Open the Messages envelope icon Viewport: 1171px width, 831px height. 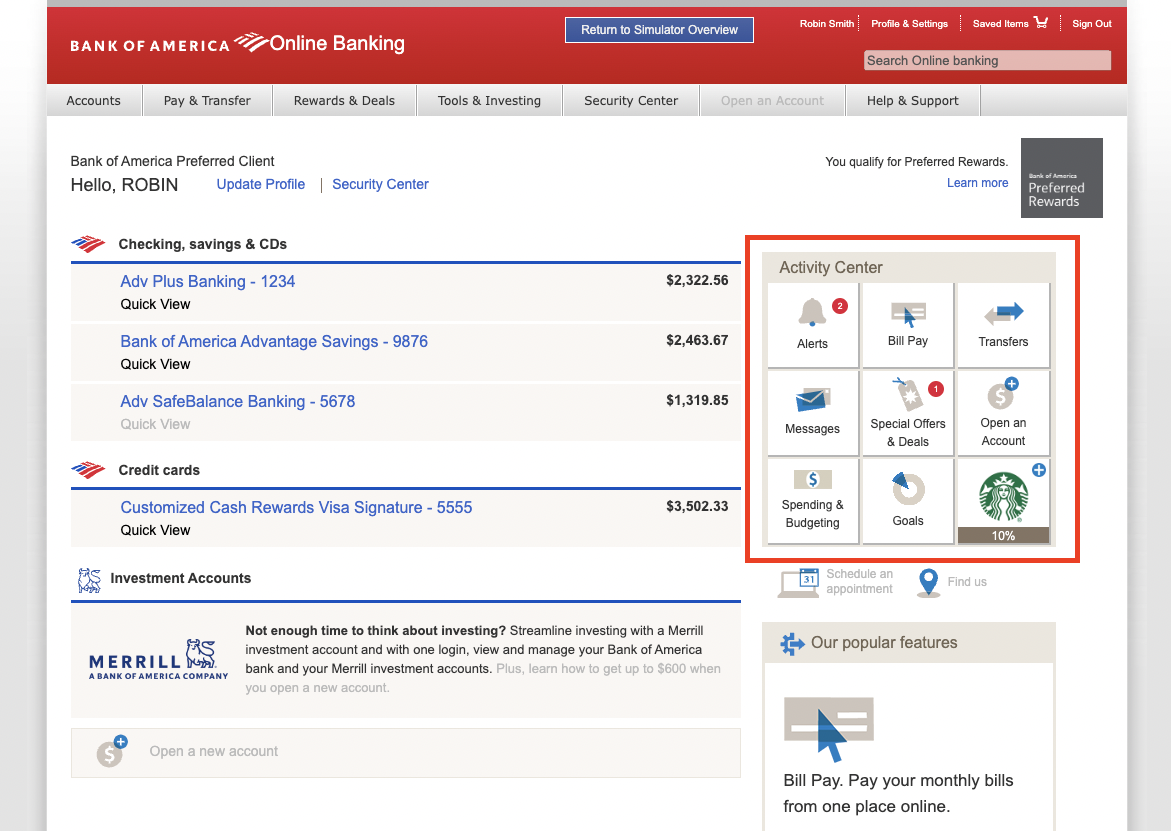813,400
